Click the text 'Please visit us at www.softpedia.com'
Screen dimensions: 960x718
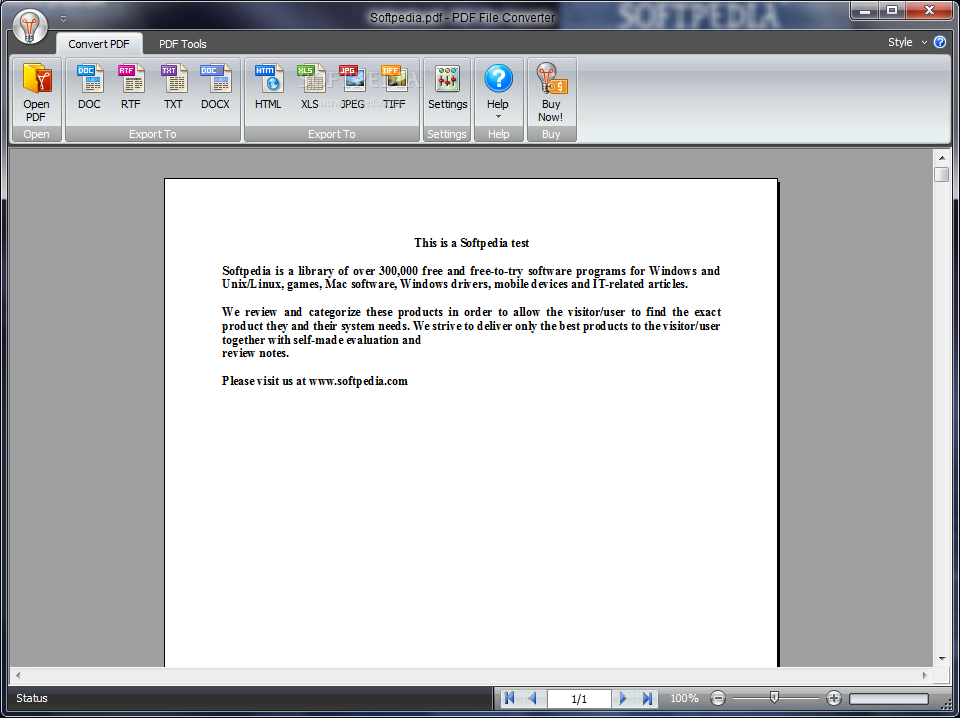315,381
